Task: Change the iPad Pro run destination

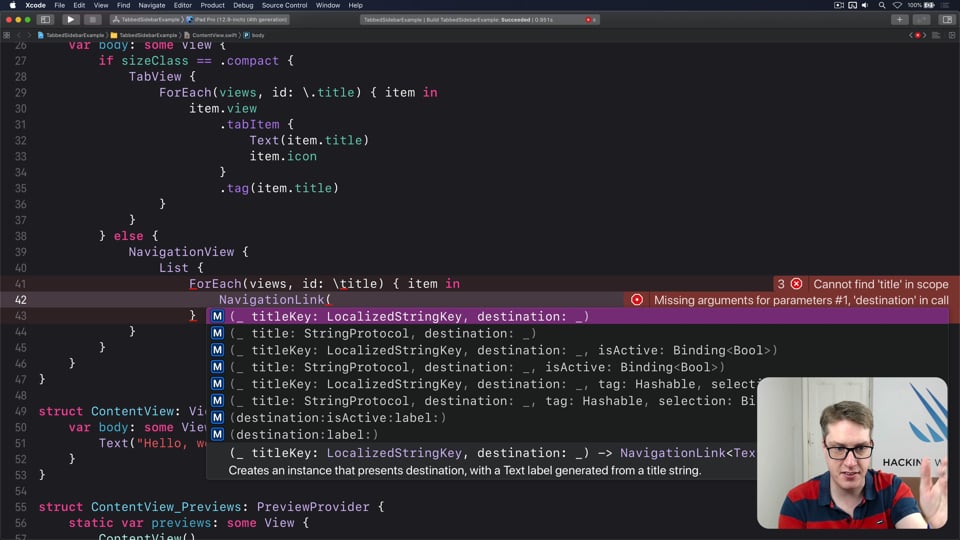Action: [x=238, y=20]
